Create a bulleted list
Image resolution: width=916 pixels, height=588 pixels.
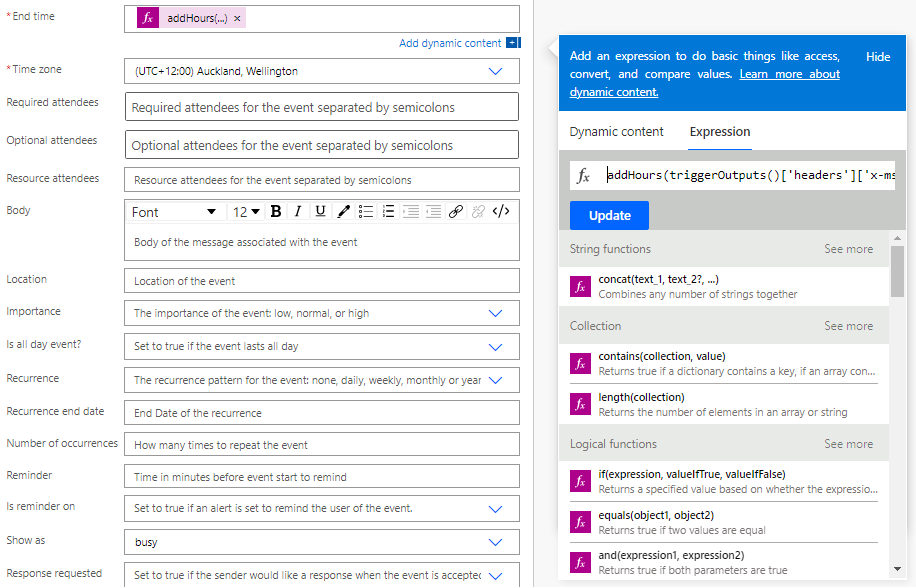(365, 211)
